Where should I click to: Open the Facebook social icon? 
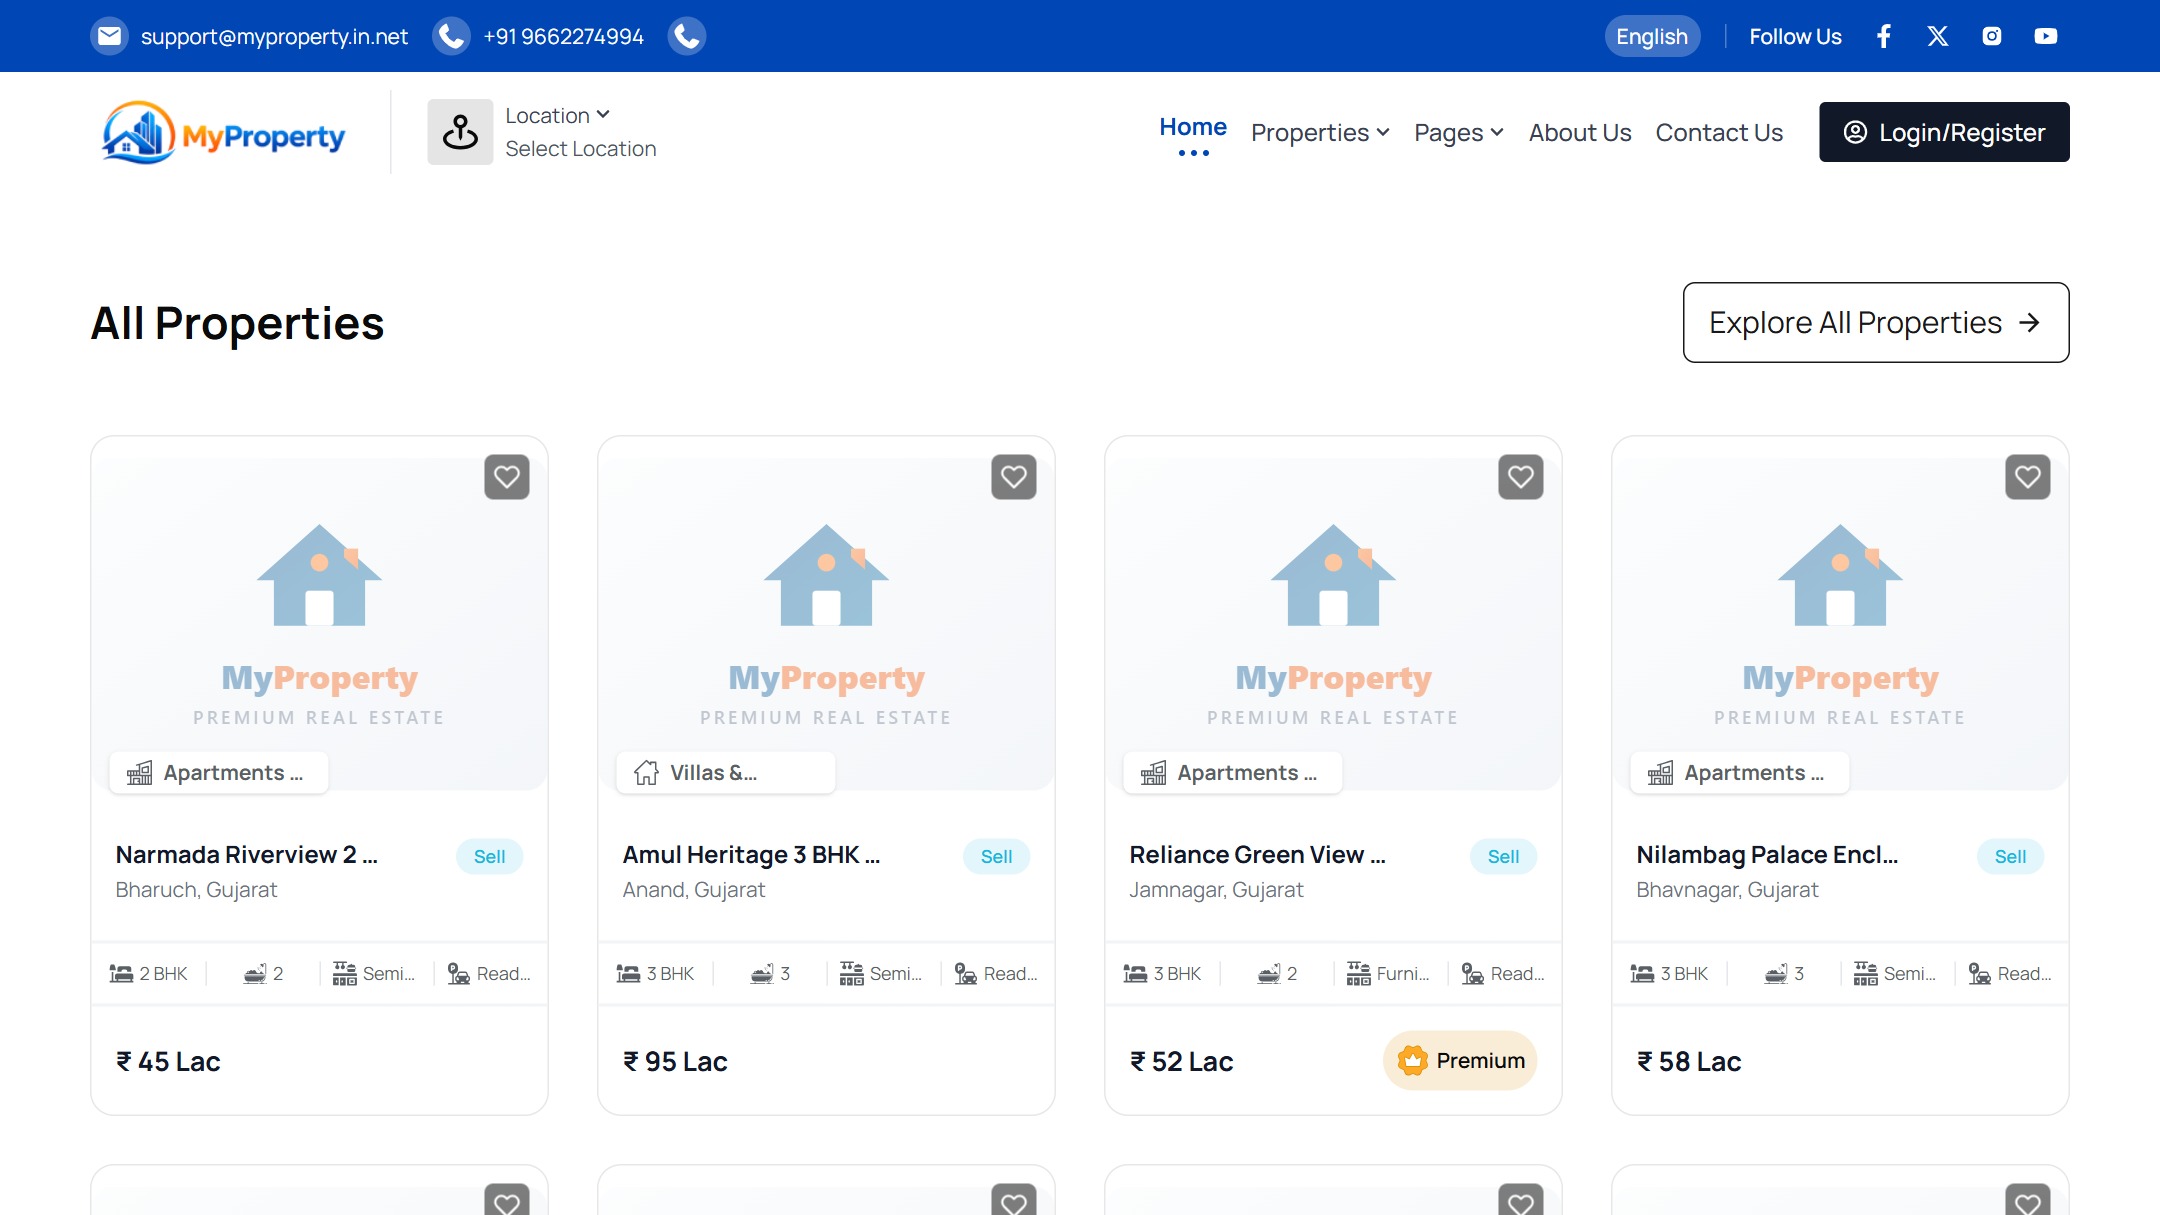point(1884,36)
